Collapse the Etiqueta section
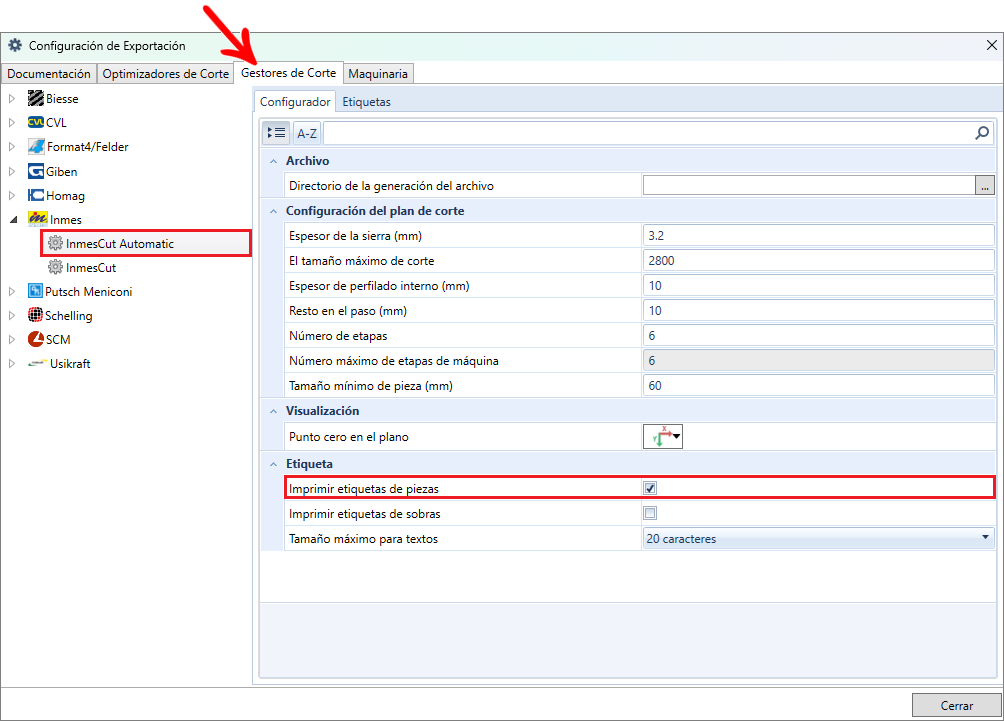 point(273,464)
